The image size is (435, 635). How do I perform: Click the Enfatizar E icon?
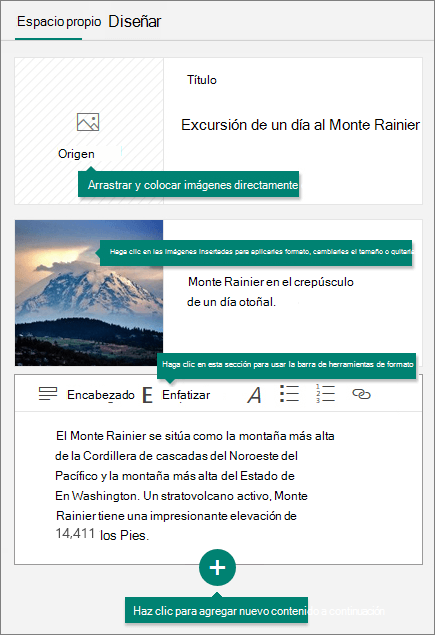point(147,395)
